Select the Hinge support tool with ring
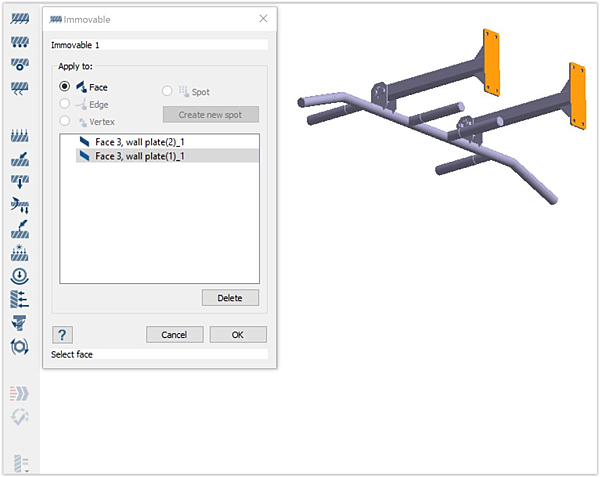This screenshot has height=477, width=600. [x=20, y=64]
